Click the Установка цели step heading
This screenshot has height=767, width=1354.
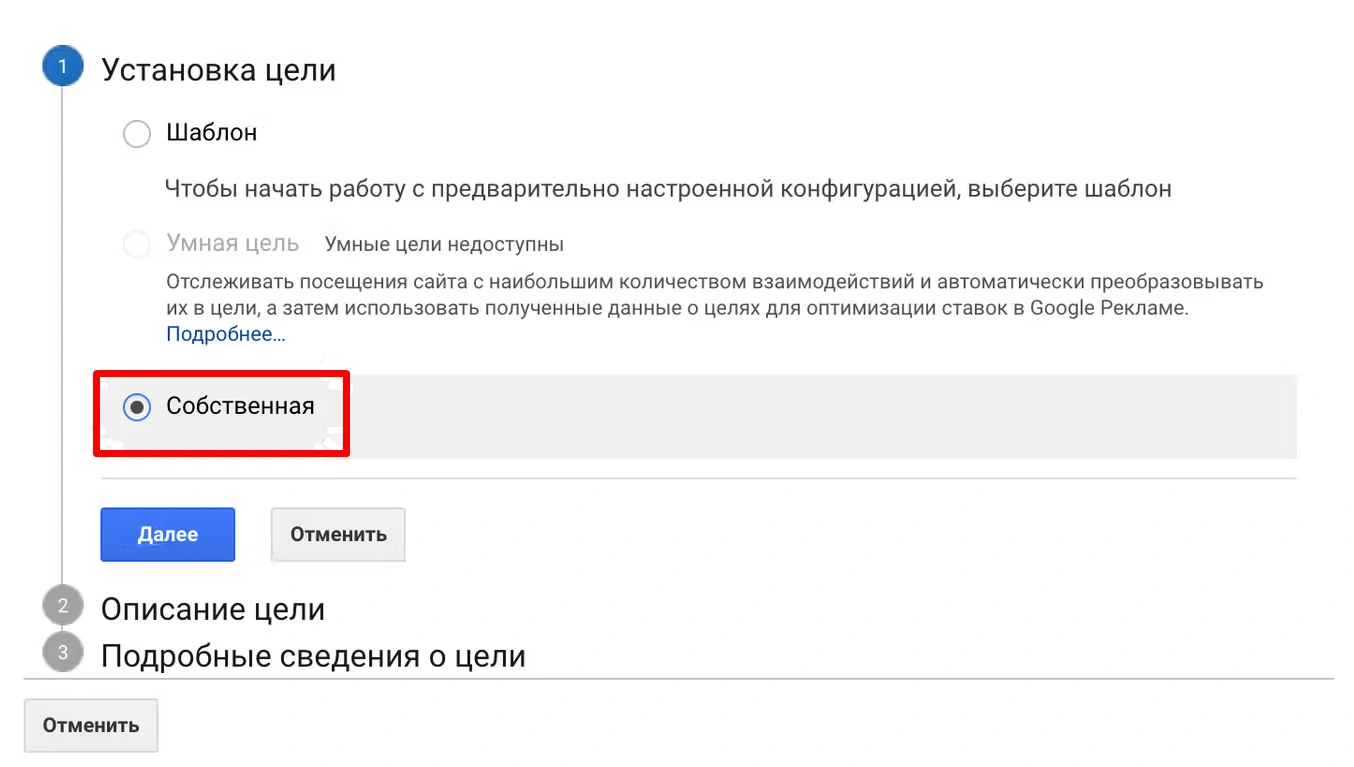[x=218, y=70]
